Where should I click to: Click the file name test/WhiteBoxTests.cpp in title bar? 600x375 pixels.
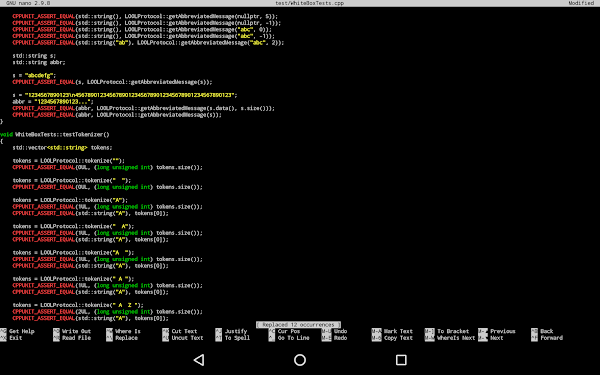click(310, 3)
